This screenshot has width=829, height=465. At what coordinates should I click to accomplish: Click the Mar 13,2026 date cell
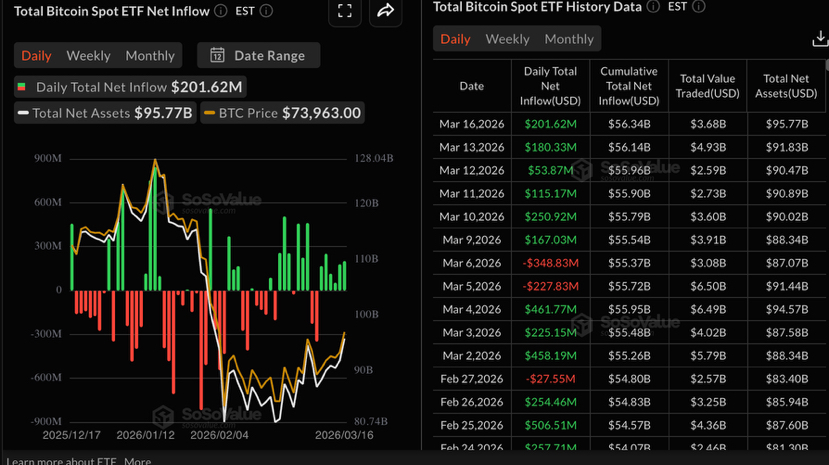pyautogui.click(x=472, y=147)
